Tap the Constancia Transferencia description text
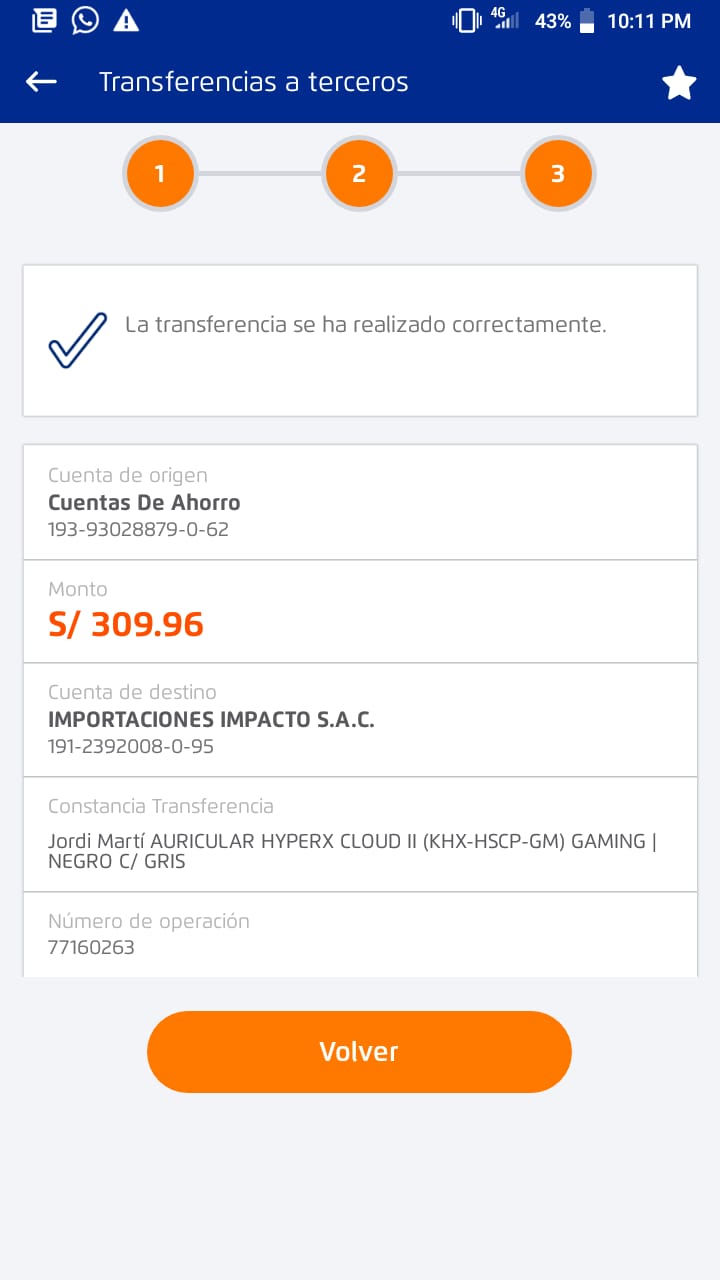The image size is (720, 1280). click(350, 851)
